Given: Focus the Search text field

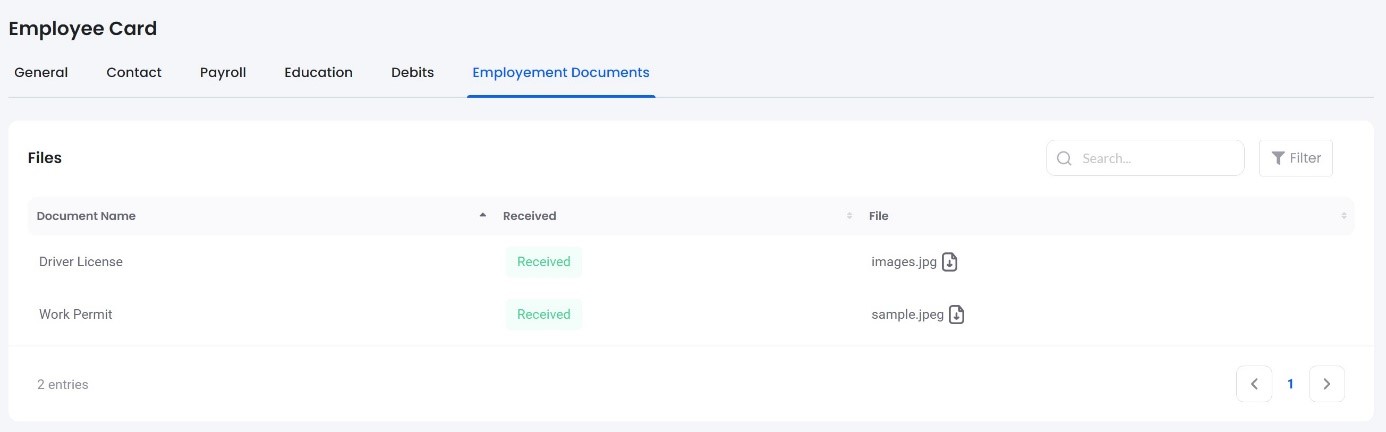Looking at the screenshot, I should click(1155, 158).
